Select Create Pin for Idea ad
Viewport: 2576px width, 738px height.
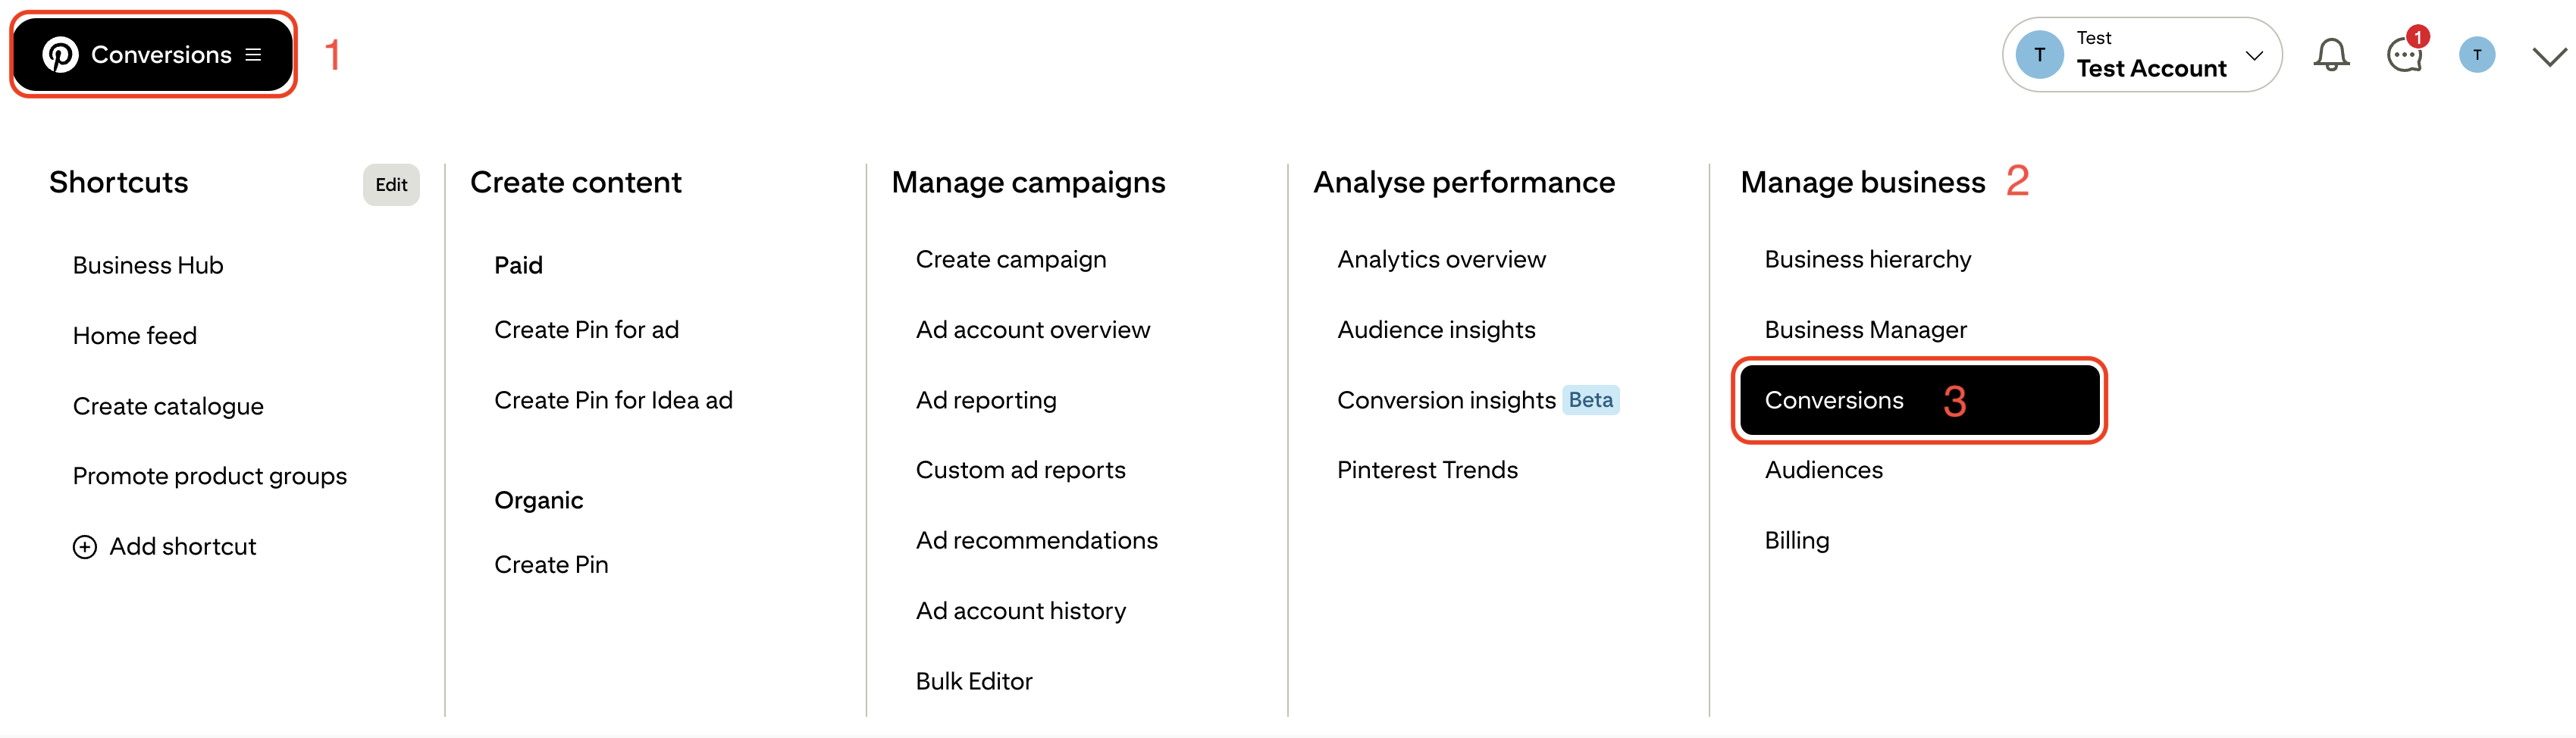tap(613, 400)
